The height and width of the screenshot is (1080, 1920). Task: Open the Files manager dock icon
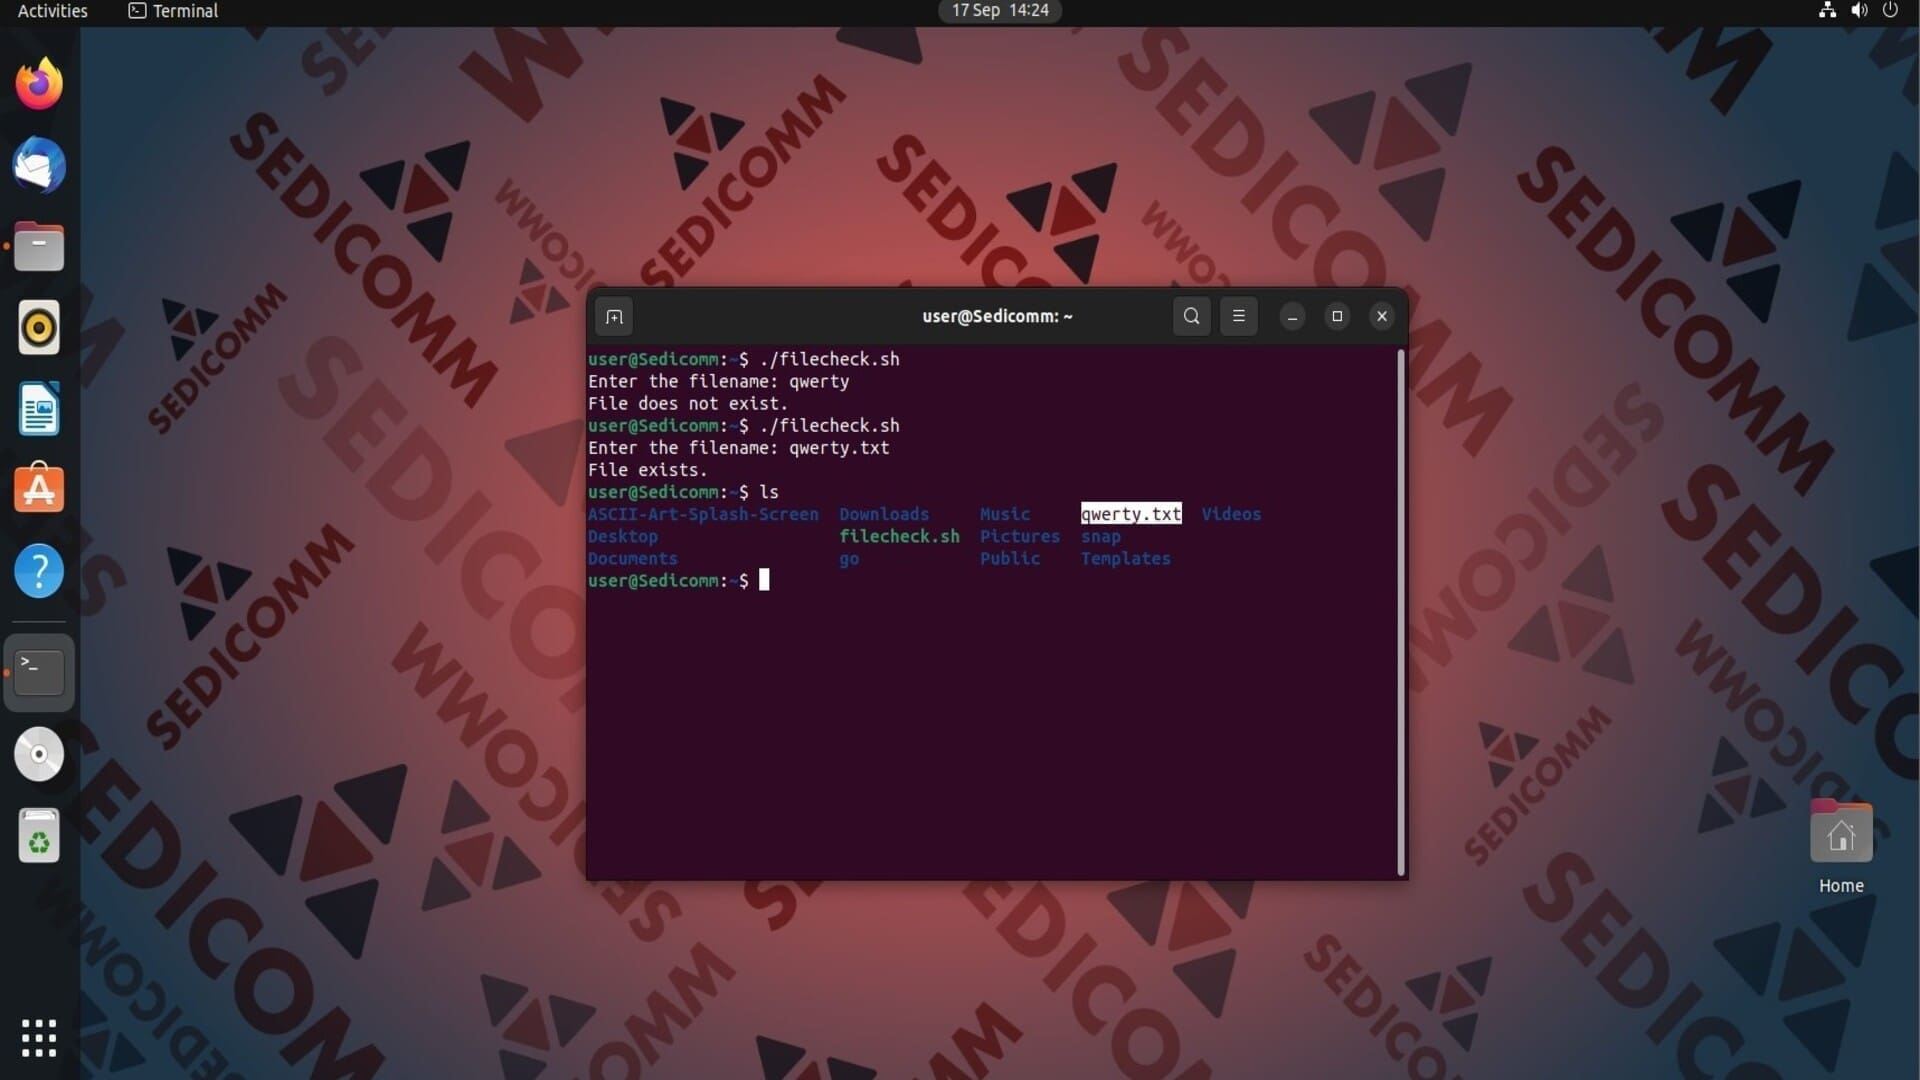39,247
